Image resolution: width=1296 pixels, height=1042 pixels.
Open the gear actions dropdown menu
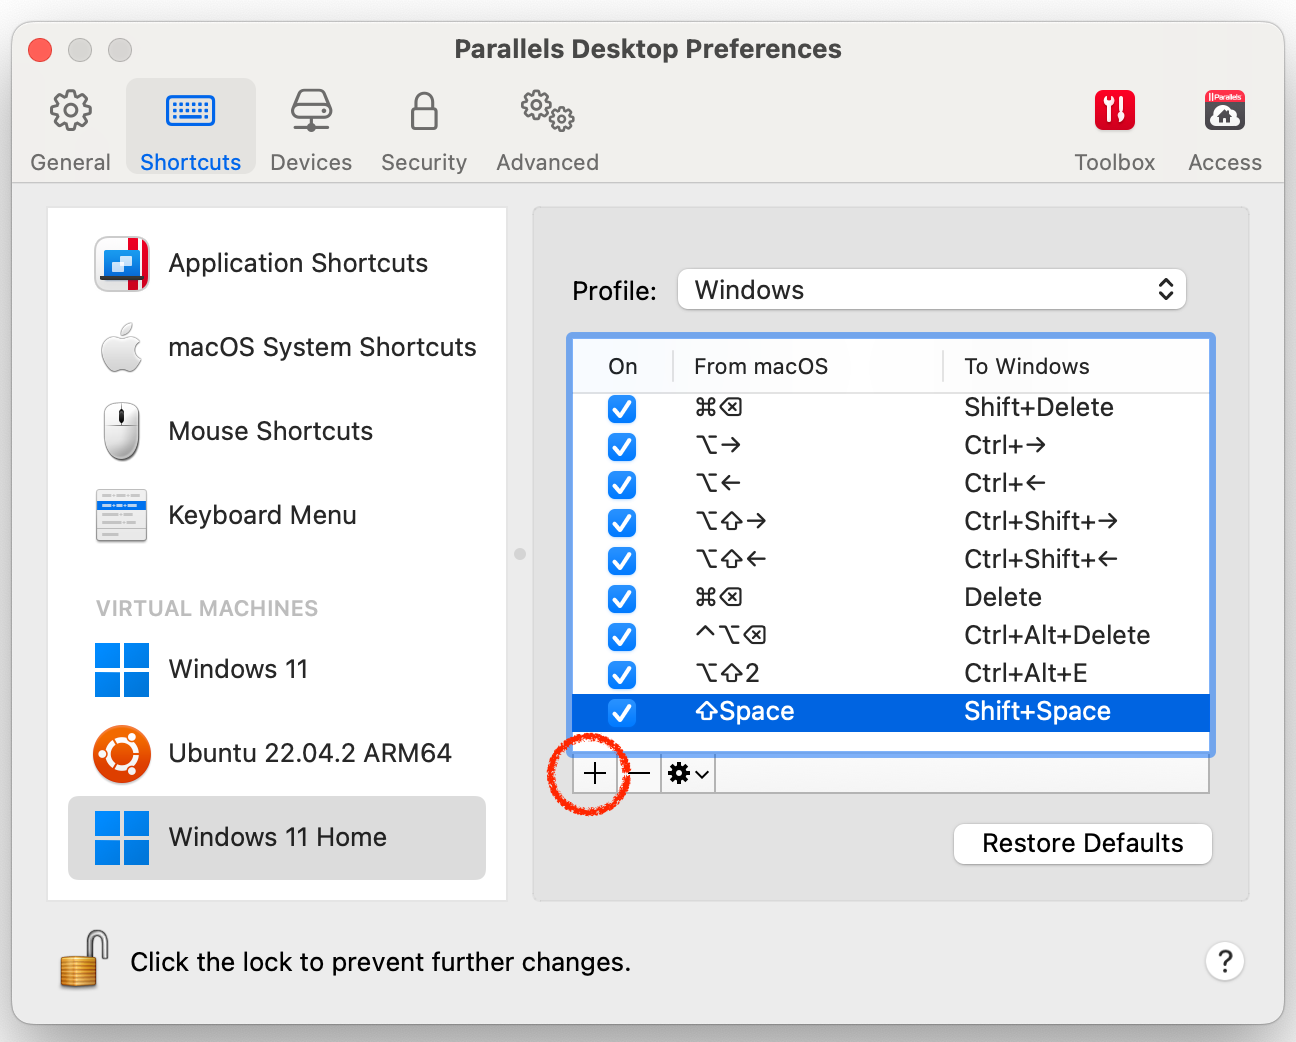point(688,773)
